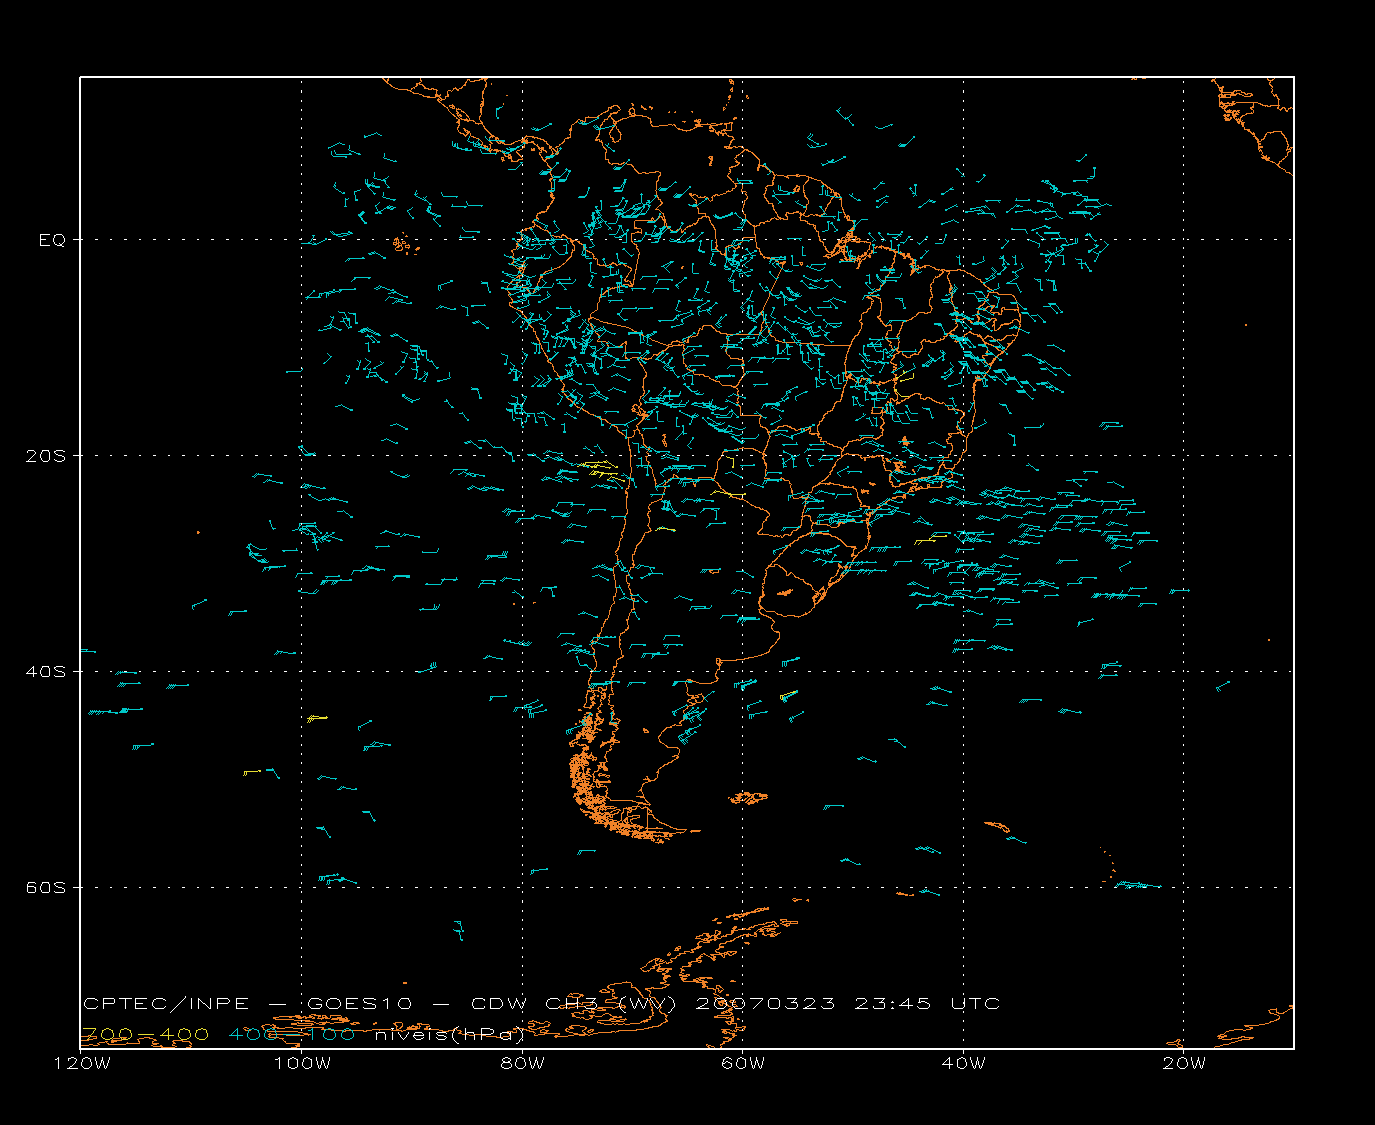
Task: Click the cyan 400-100 level legend
Action: click(x=291, y=1034)
